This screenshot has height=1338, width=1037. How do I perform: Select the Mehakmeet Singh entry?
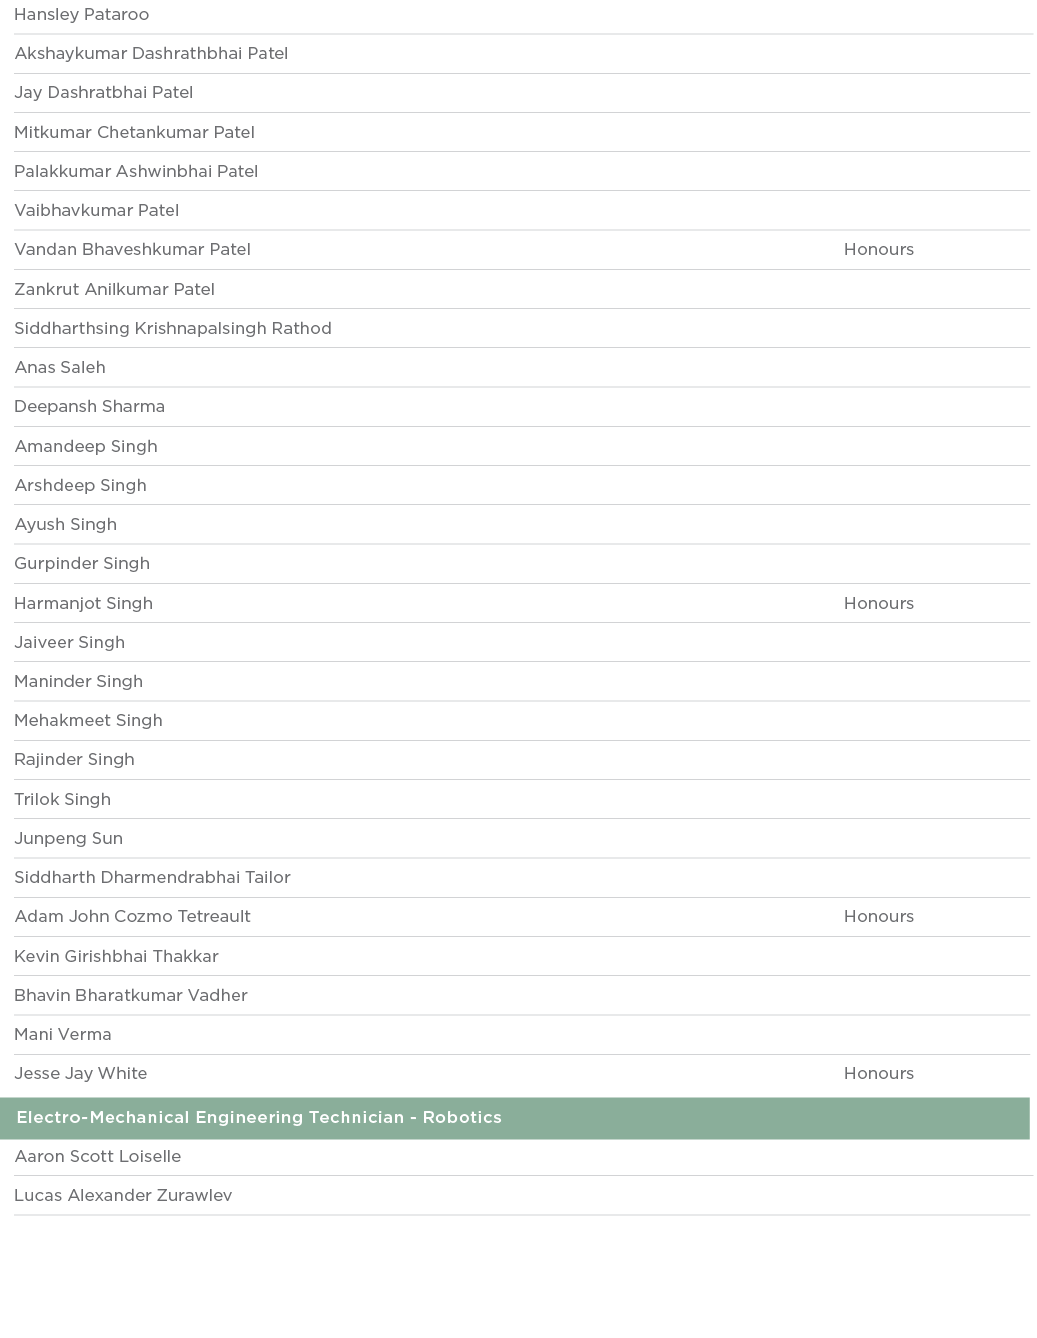pyautogui.click(x=88, y=720)
